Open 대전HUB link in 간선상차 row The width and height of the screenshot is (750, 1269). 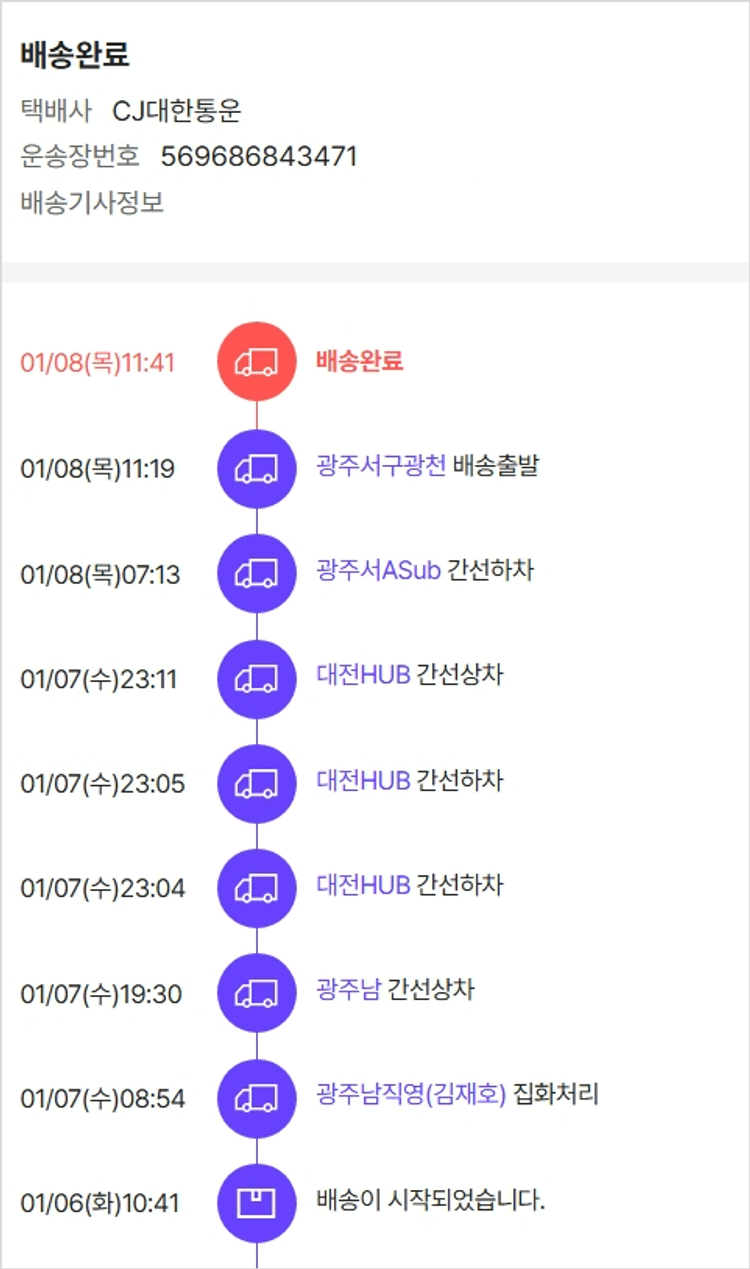[363, 675]
